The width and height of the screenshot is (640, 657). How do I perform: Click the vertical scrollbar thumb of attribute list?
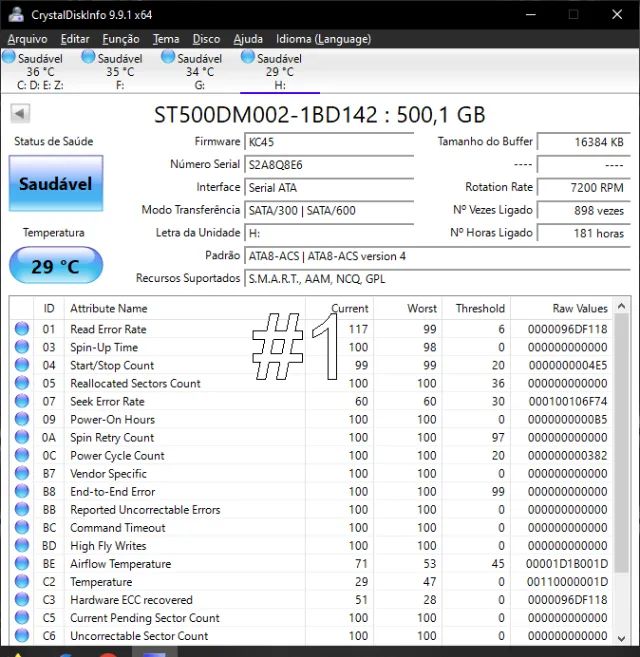pyautogui.click(x=622, y=443)
